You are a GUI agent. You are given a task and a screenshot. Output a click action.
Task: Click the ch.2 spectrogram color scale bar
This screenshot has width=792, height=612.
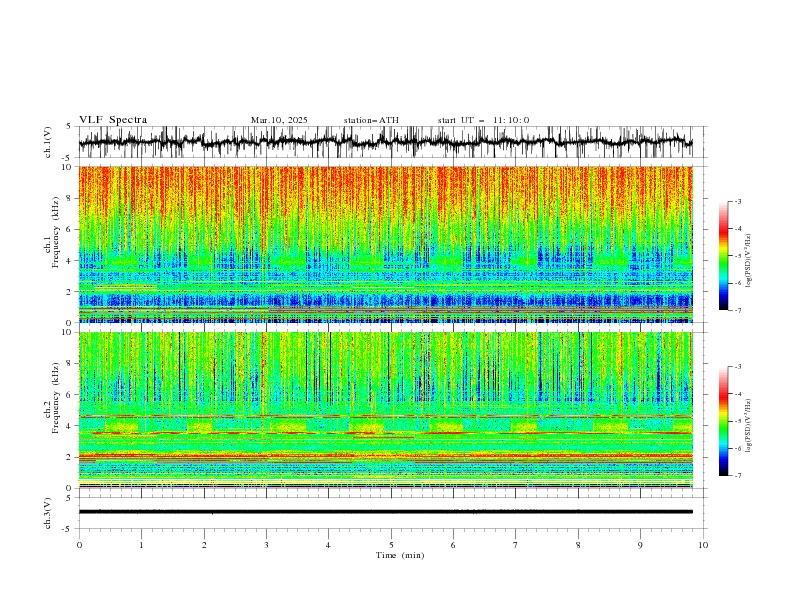pyautogui.click(x=724, y=421)
